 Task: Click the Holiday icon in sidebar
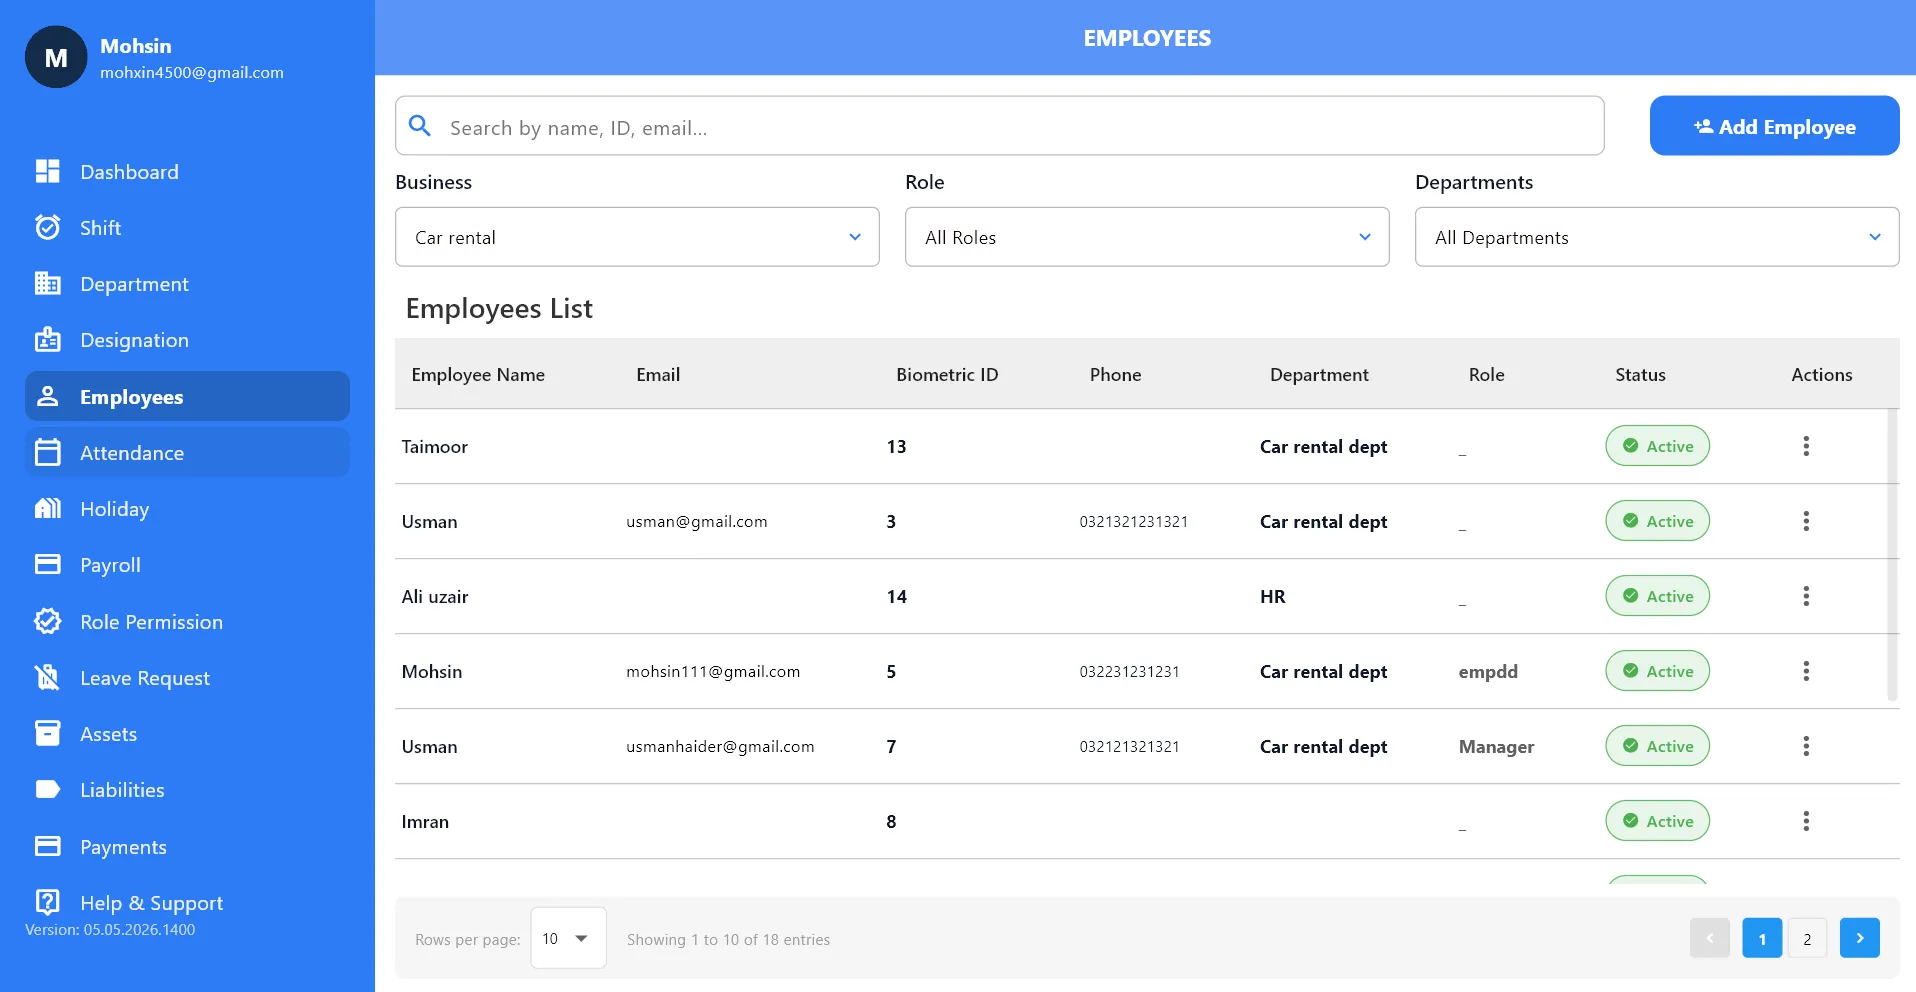[x=47, y=509]
